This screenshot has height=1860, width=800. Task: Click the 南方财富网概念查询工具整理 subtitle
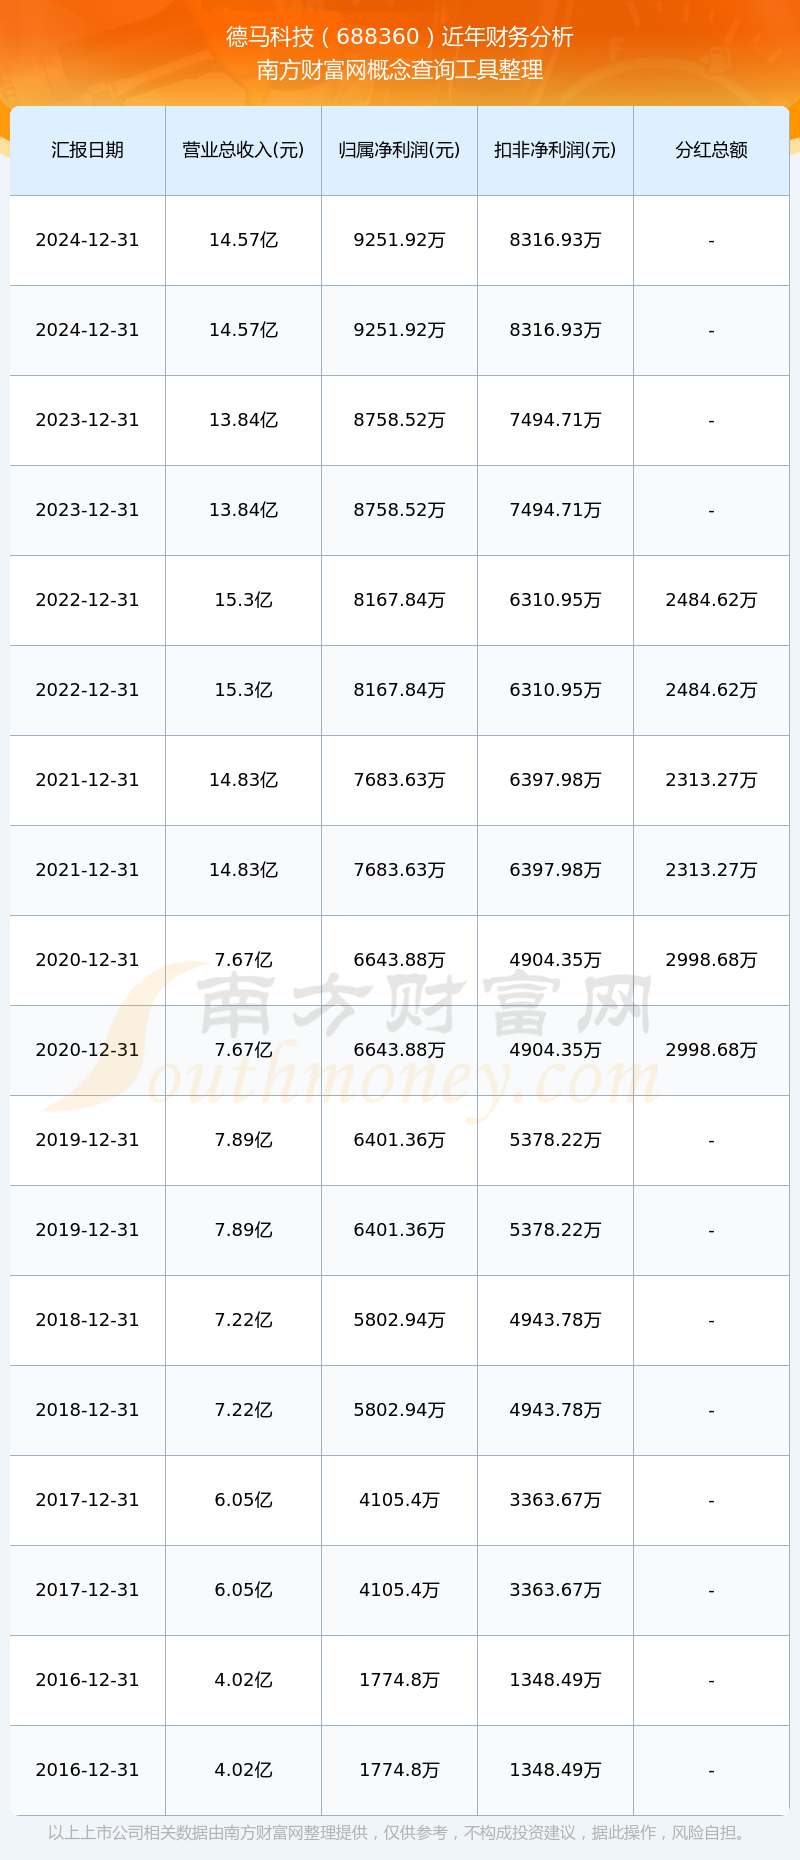[x=400, y=70]
